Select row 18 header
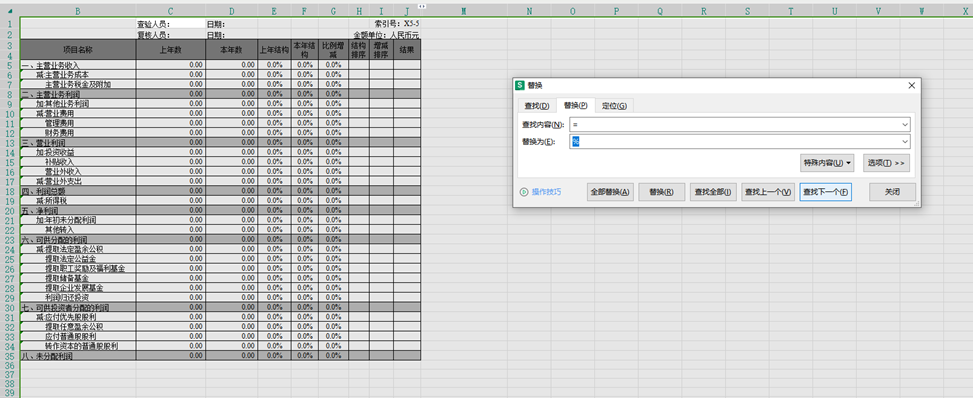This screenshot has width=973, height=398. click(10, 191)
